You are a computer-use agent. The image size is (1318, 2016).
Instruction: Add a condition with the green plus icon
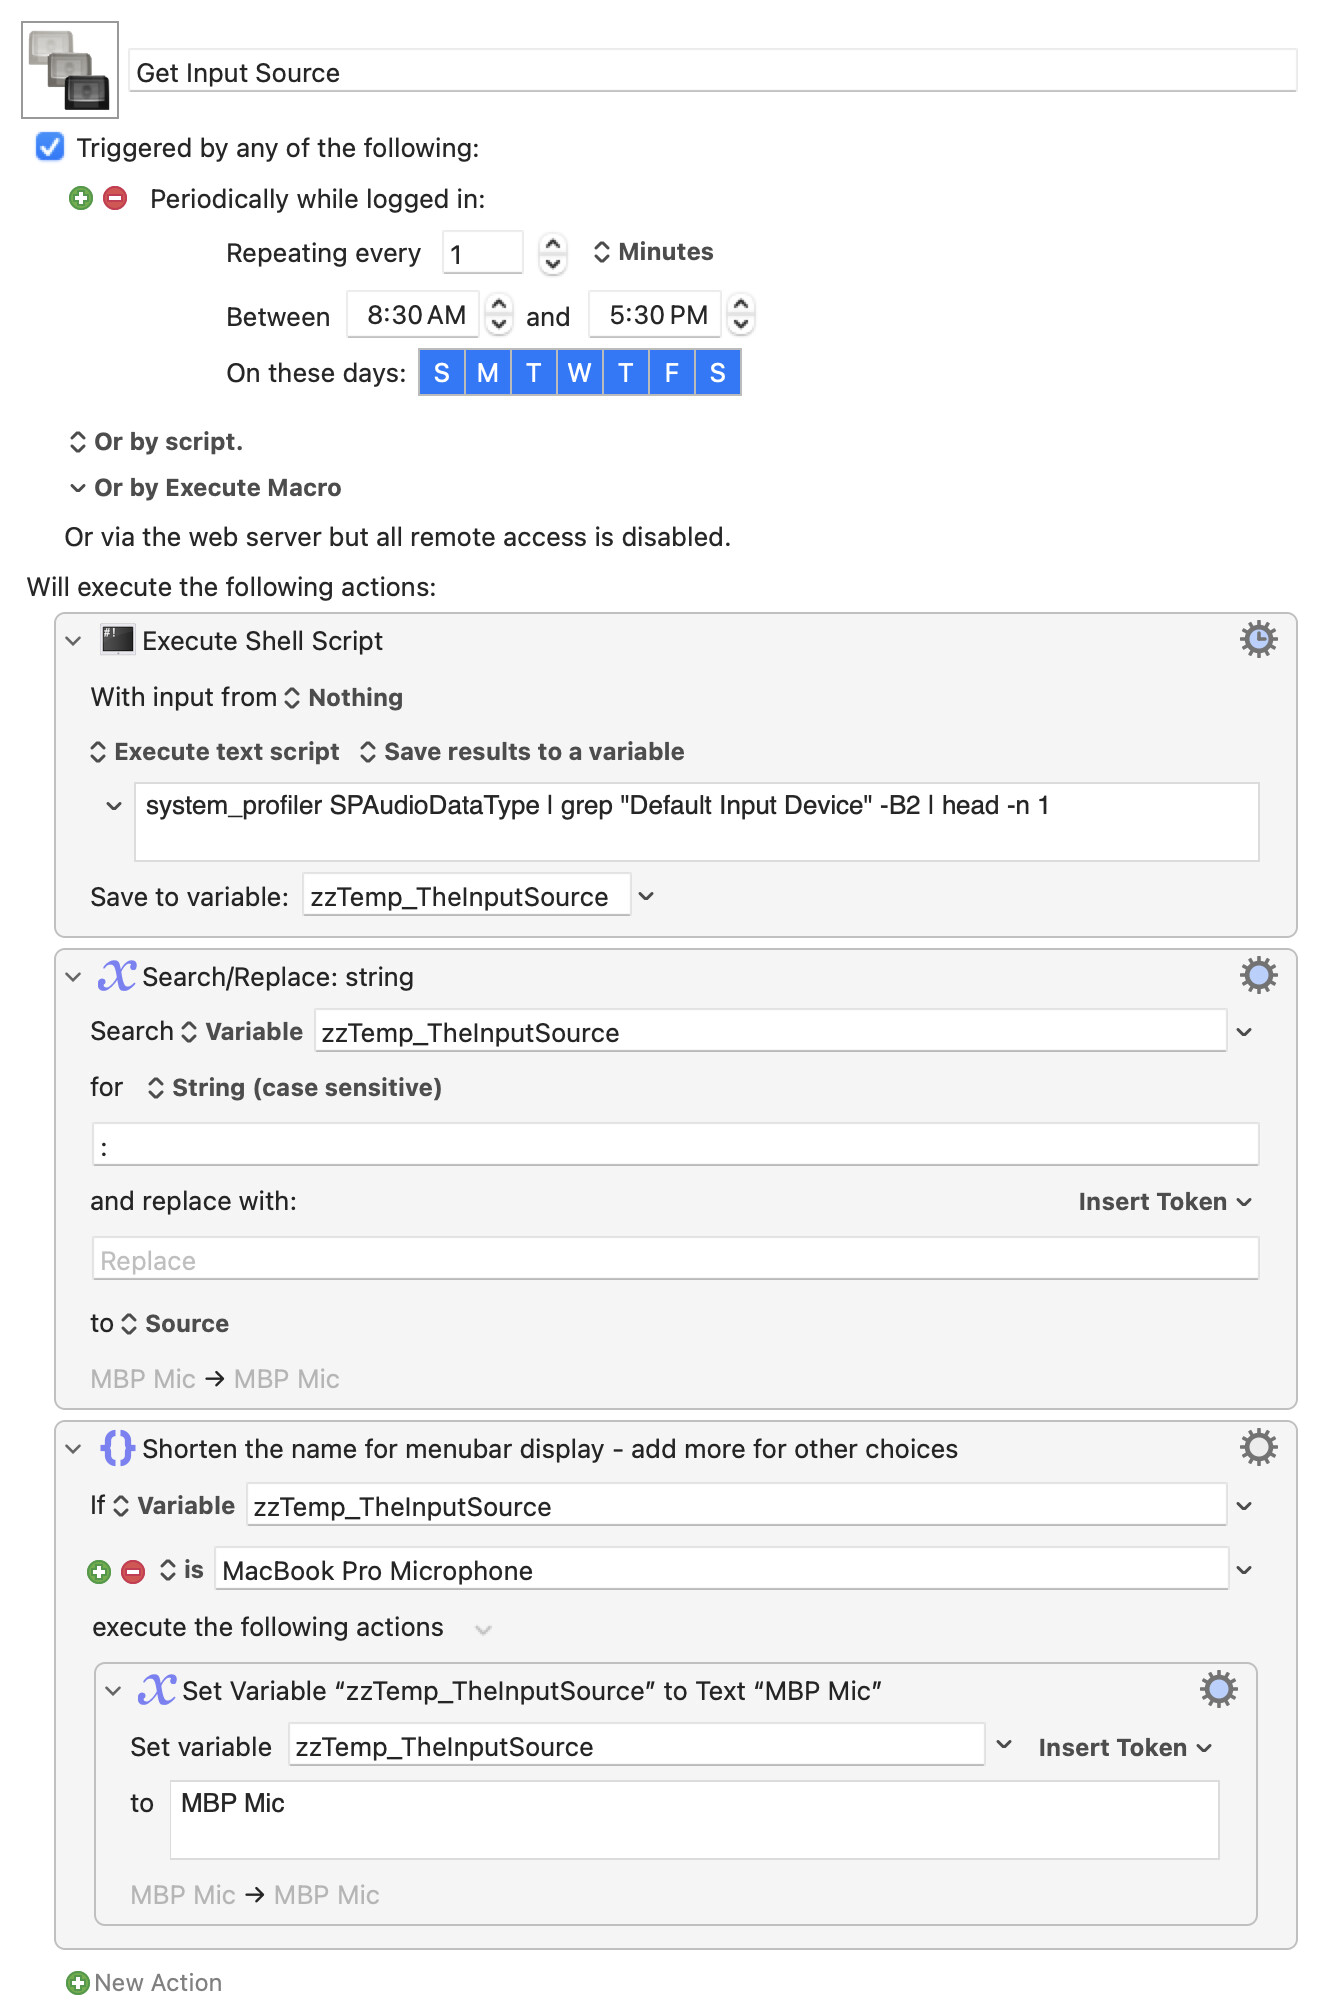coord(99,1572)
